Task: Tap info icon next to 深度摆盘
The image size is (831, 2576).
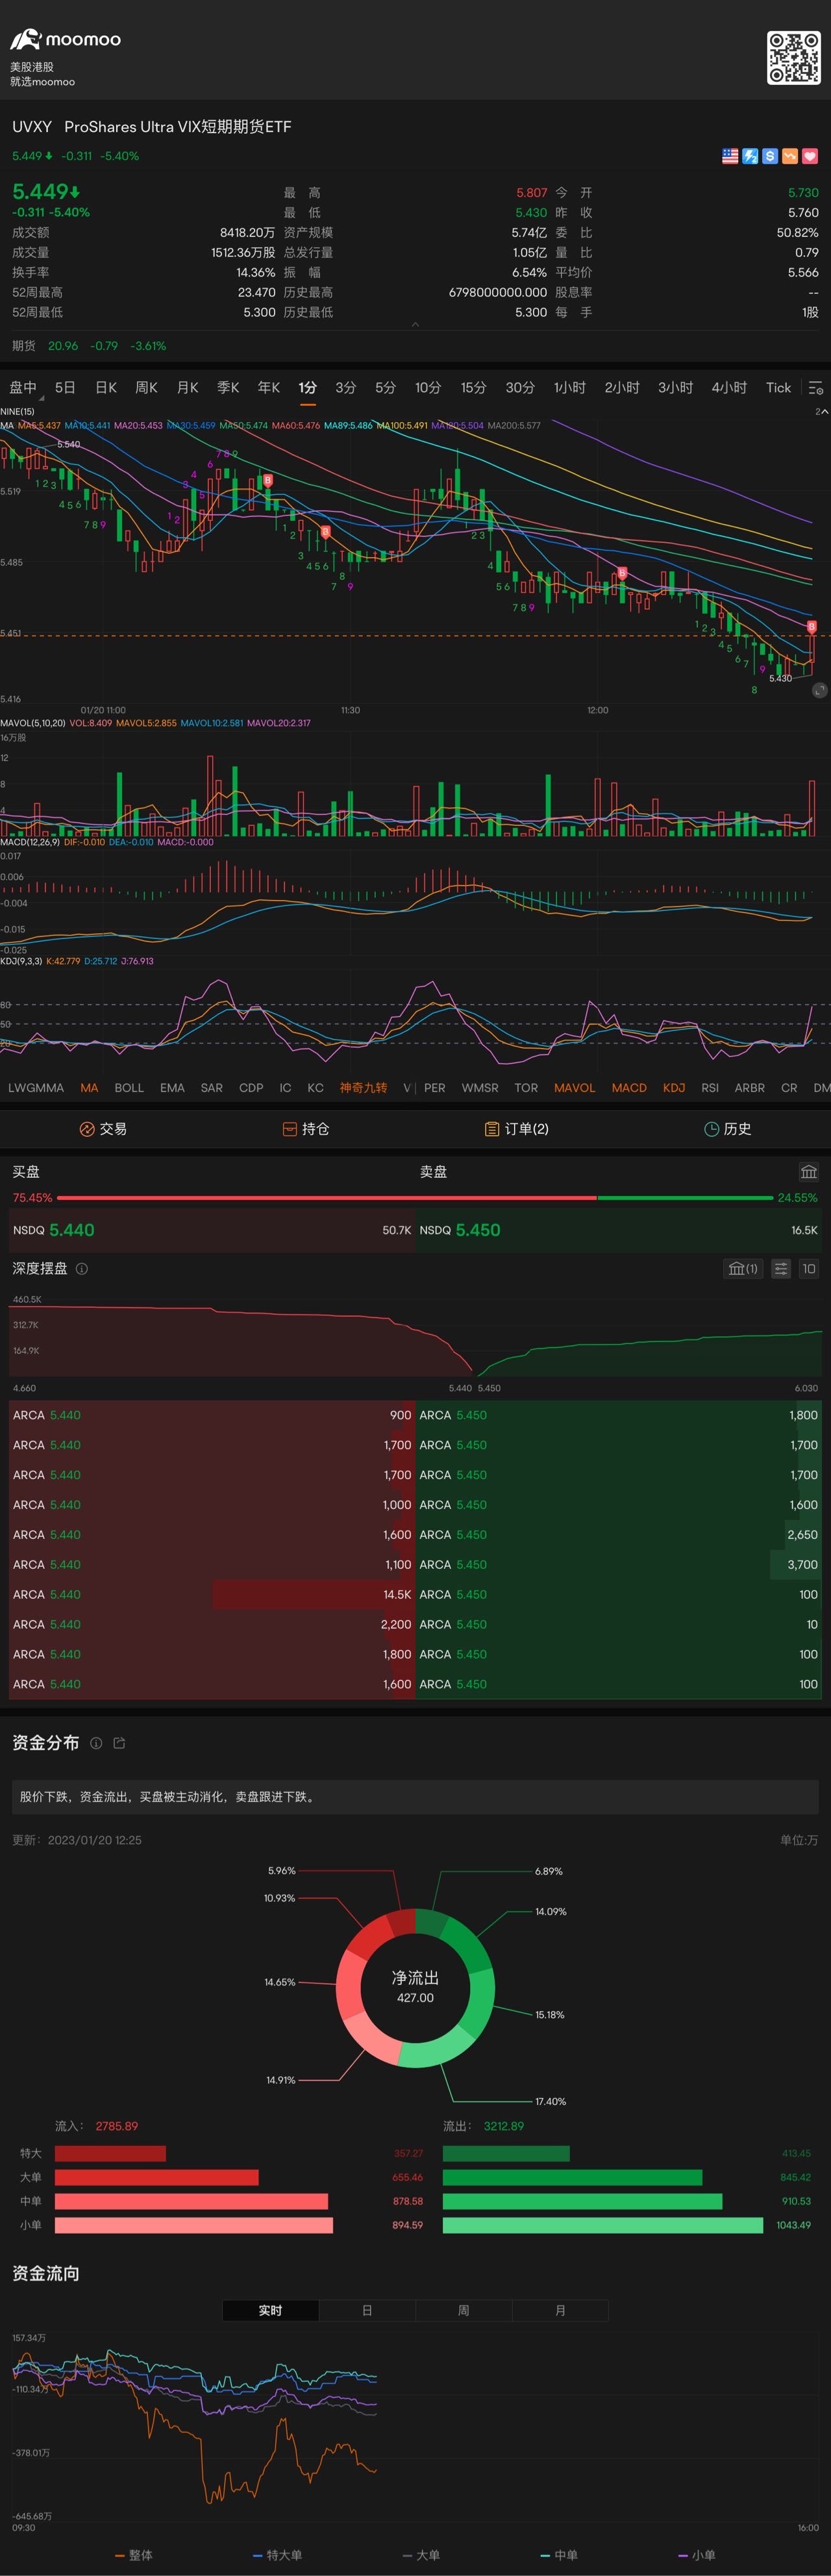Action: click(x=82, y=1268)
